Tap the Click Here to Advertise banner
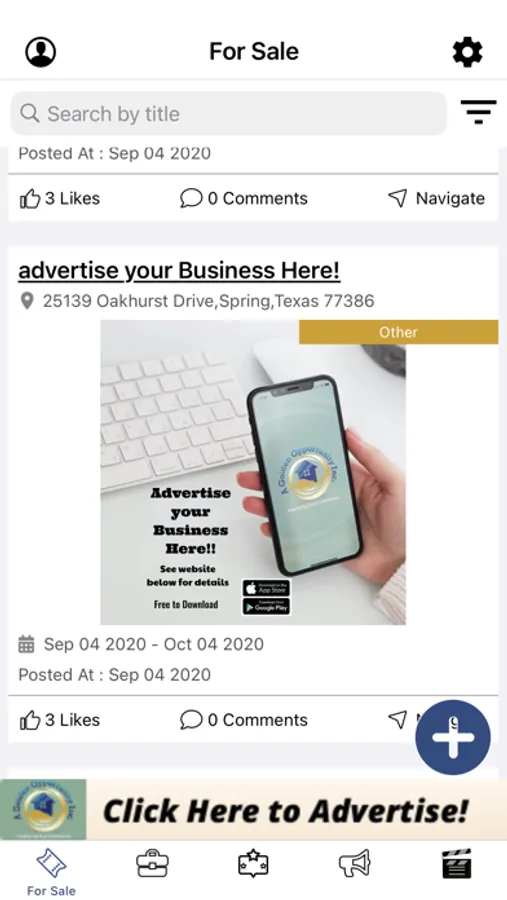The image size is (507, 900). tap(253, 809)
